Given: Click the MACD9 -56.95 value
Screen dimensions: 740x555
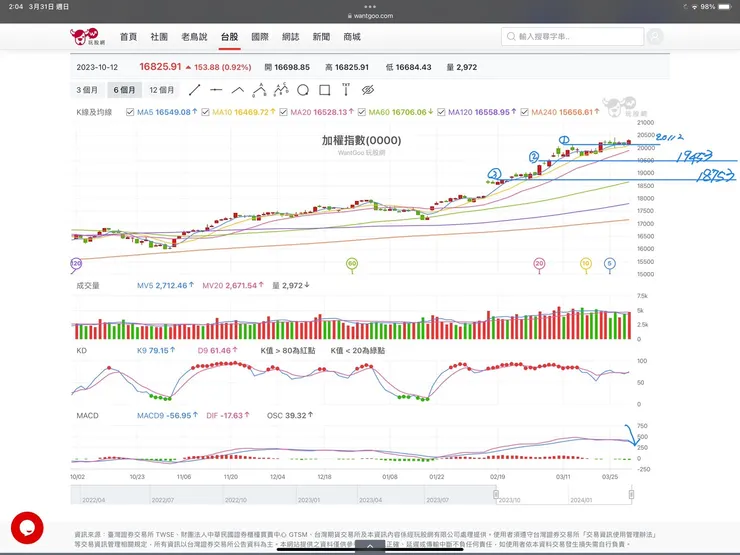Looking at the screenshot, I should click(x=168, y=416).
